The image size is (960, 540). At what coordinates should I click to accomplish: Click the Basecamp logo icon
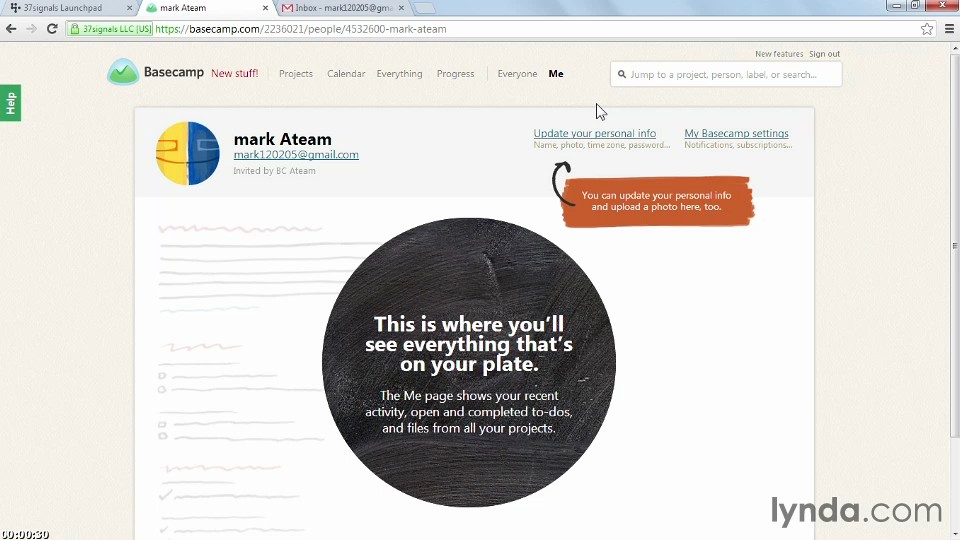point(123,72)
